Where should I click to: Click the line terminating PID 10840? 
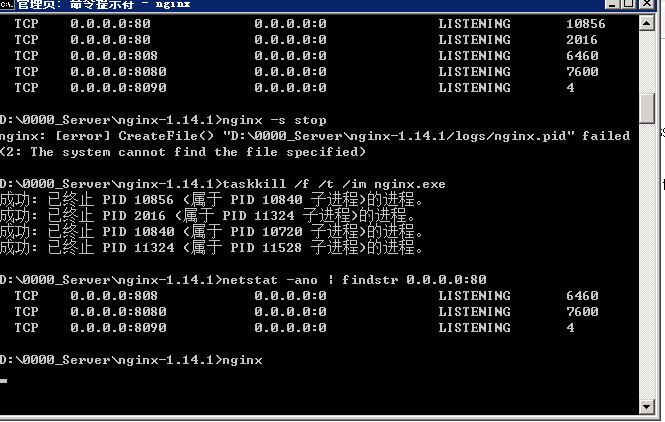pyautogui.click(x=211, y=232)
